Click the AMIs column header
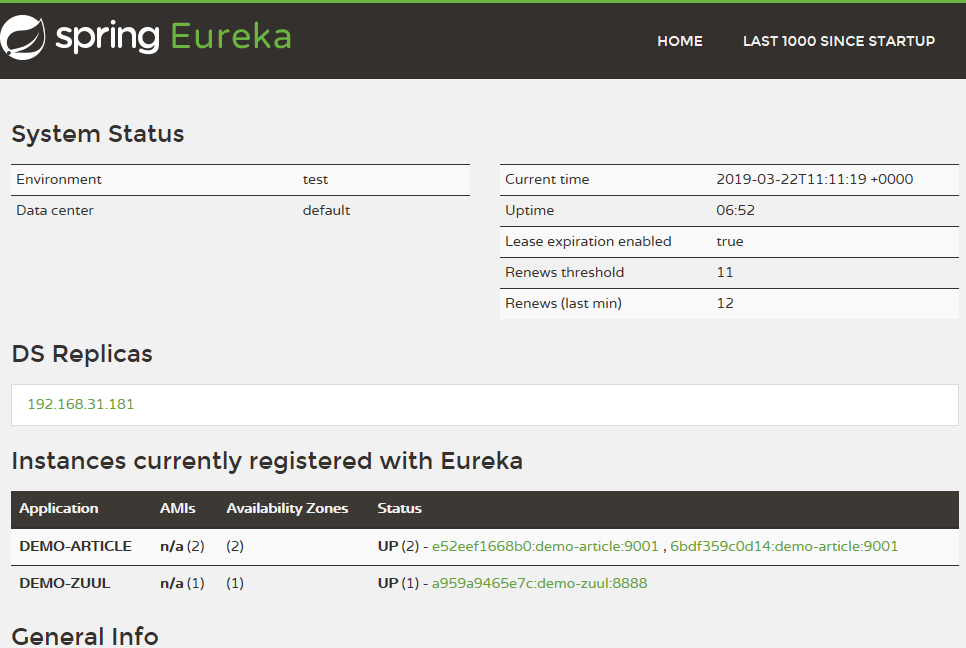The width and height of the screenshot is (966, 648). pyautogui.click(x=177, y=509)
